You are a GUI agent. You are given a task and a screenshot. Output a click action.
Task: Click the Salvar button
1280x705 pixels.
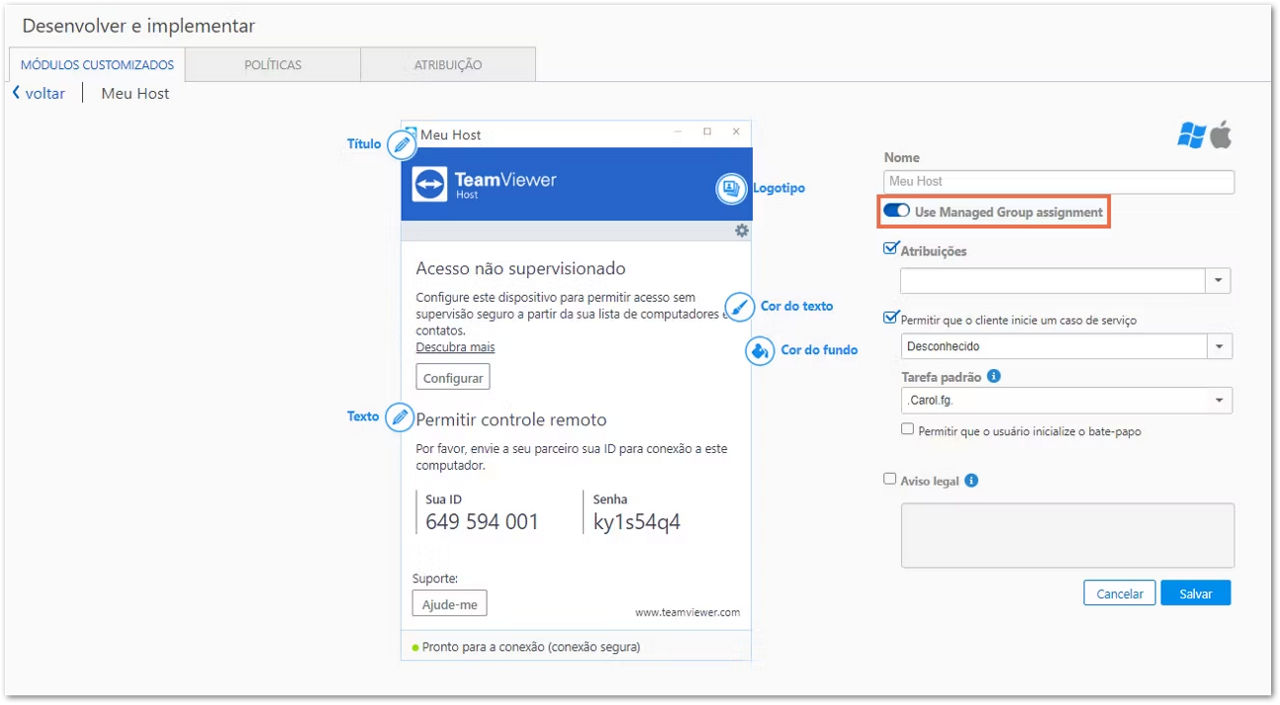point(1196,593)
